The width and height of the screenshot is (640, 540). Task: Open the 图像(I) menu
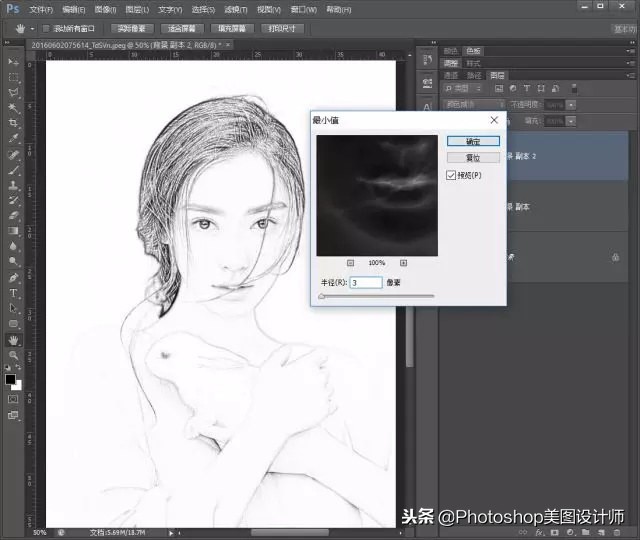[105, 9]
